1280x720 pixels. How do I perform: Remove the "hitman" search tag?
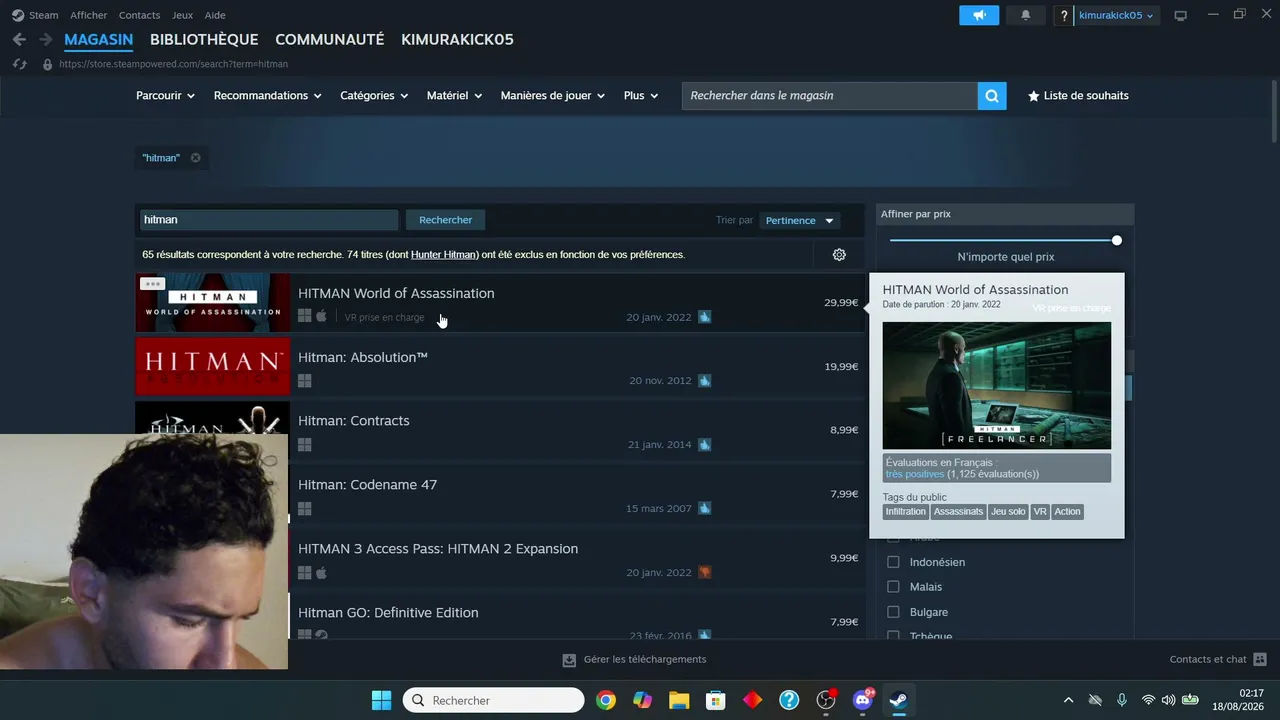point(195,158)
